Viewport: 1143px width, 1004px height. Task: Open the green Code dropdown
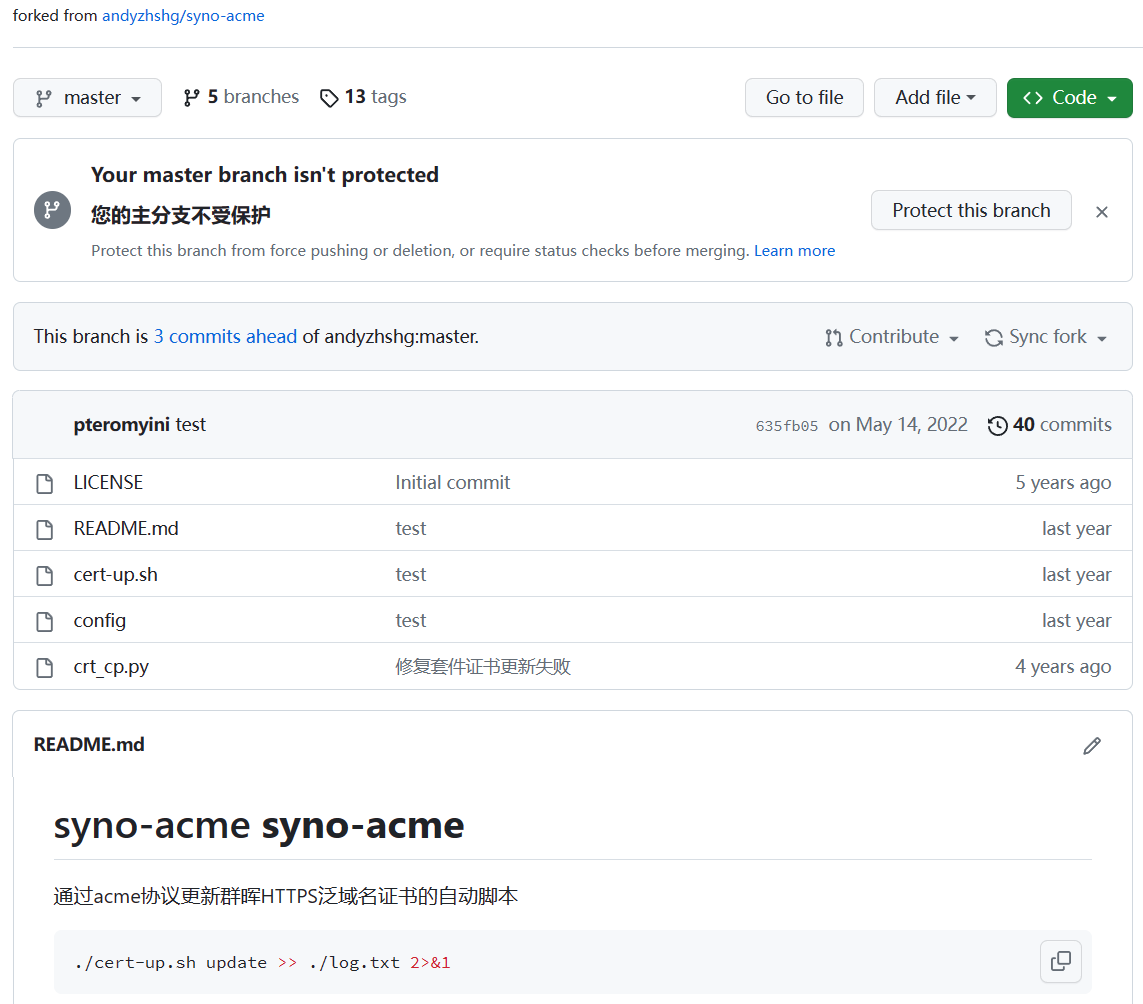coord(1069,98)
